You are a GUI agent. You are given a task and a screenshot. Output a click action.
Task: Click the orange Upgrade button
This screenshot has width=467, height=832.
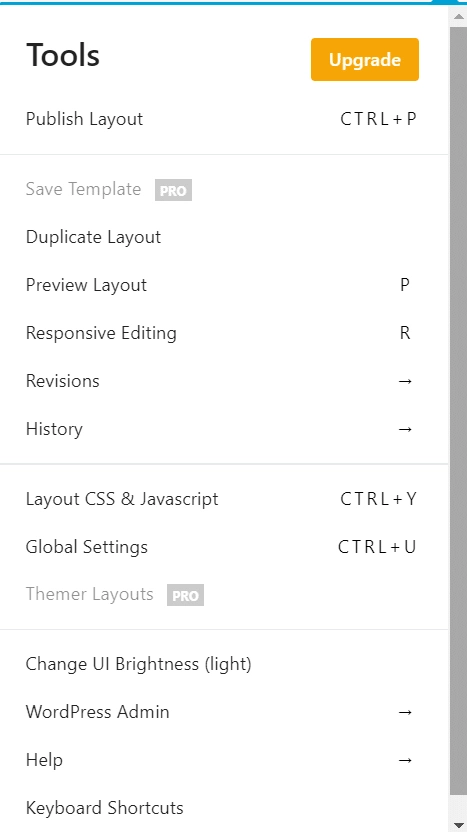(x=365, y=59)
